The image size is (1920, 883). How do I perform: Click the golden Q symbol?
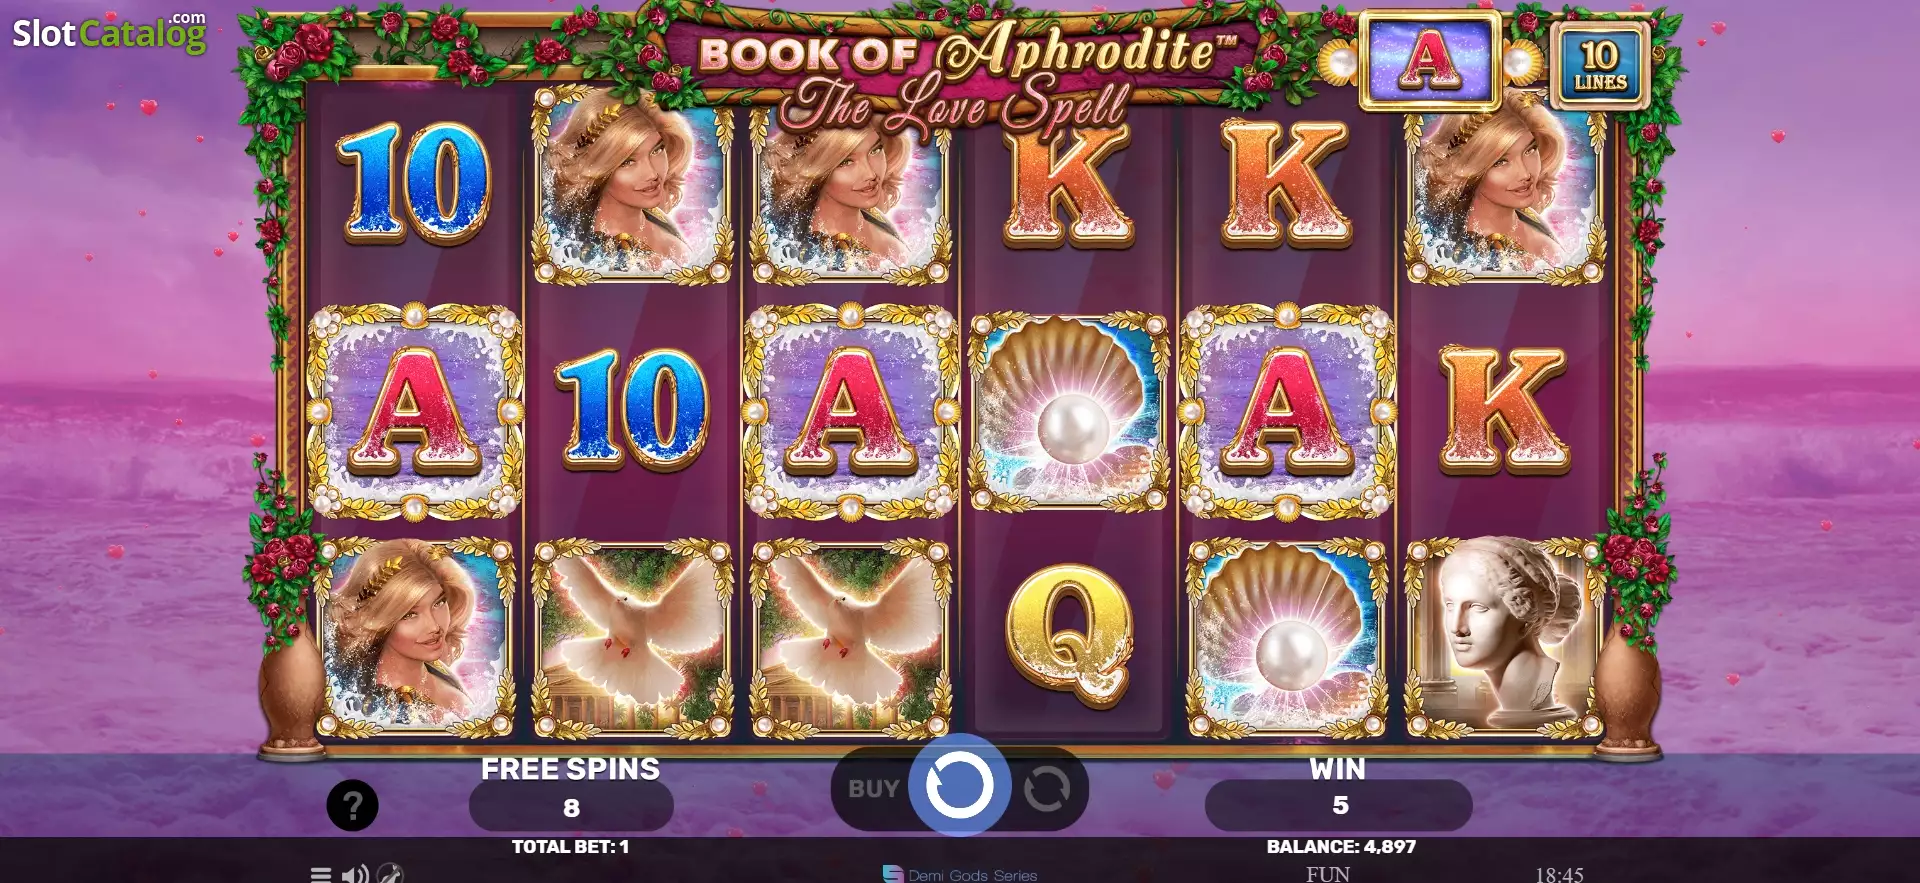tap(1068, 636)
